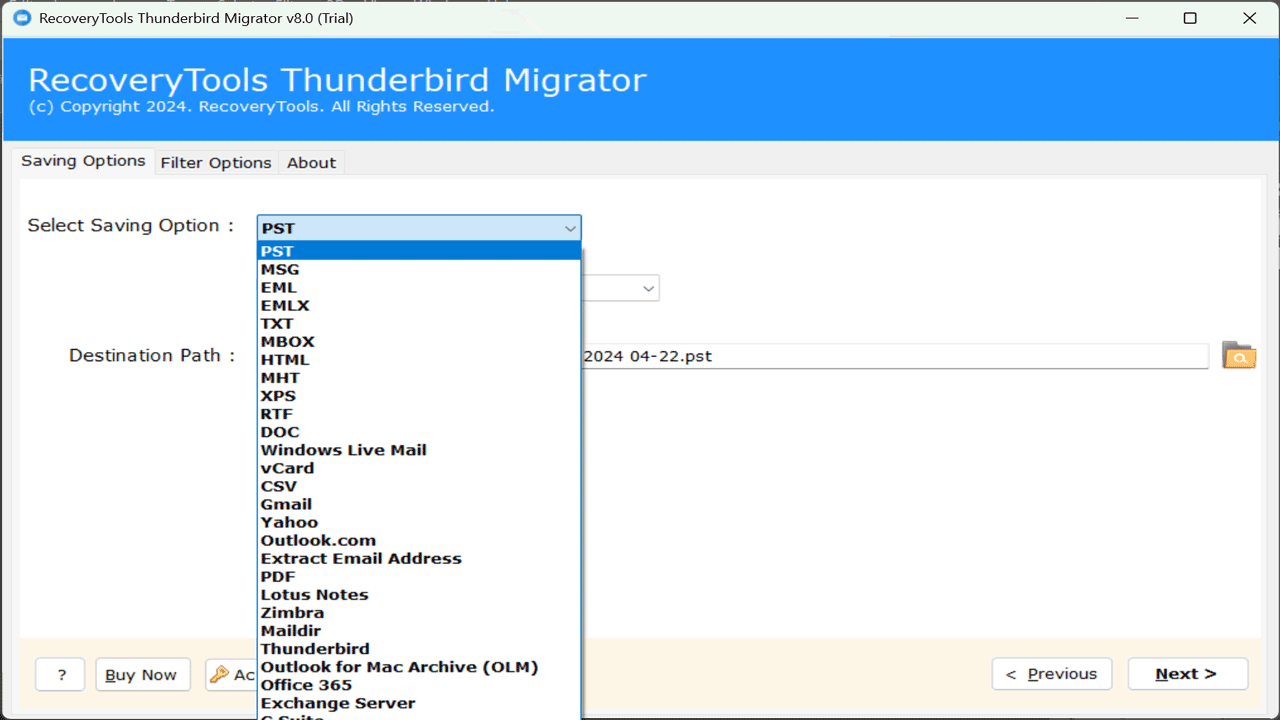Select Outlook.com in the list
Image resolution: width=1280 pixels, height=720 pixels.
[x=419, y=540]
